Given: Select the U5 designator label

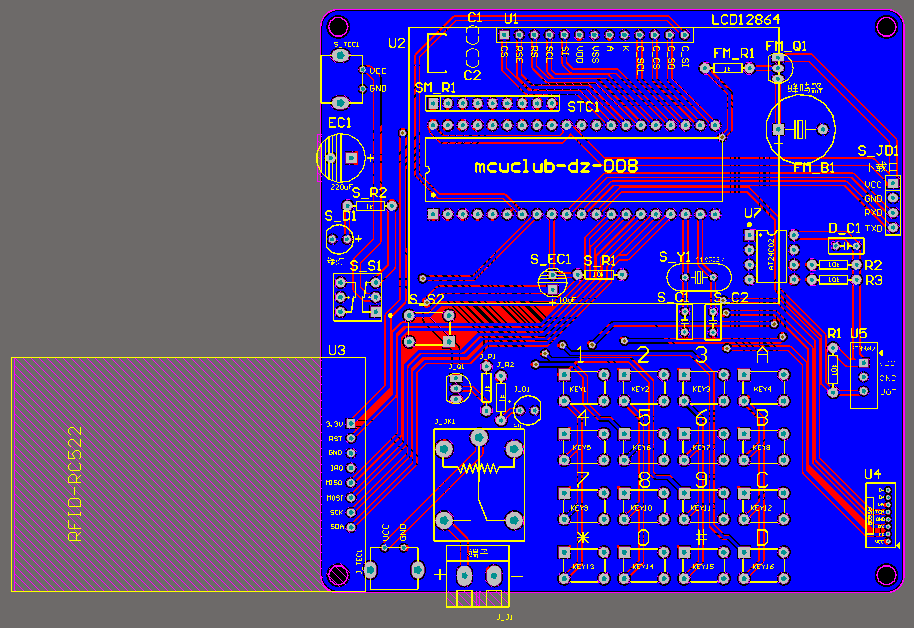Looking at the screenshot, I should 859,334.
